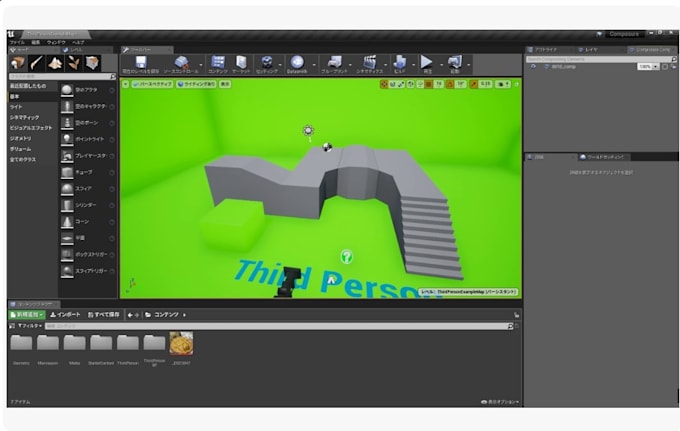
Task: Toggle grid snapping in viewport toolbar
Action: coord(429,84)
